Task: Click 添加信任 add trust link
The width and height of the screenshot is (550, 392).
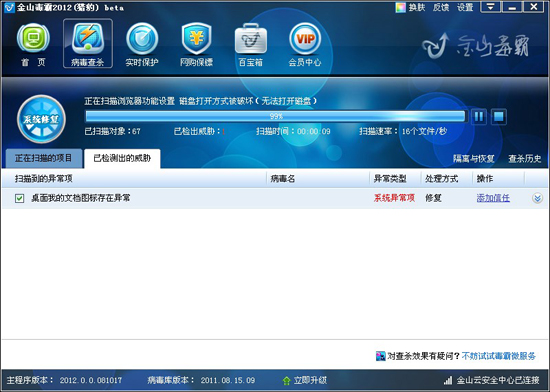Action: [493, 198]
